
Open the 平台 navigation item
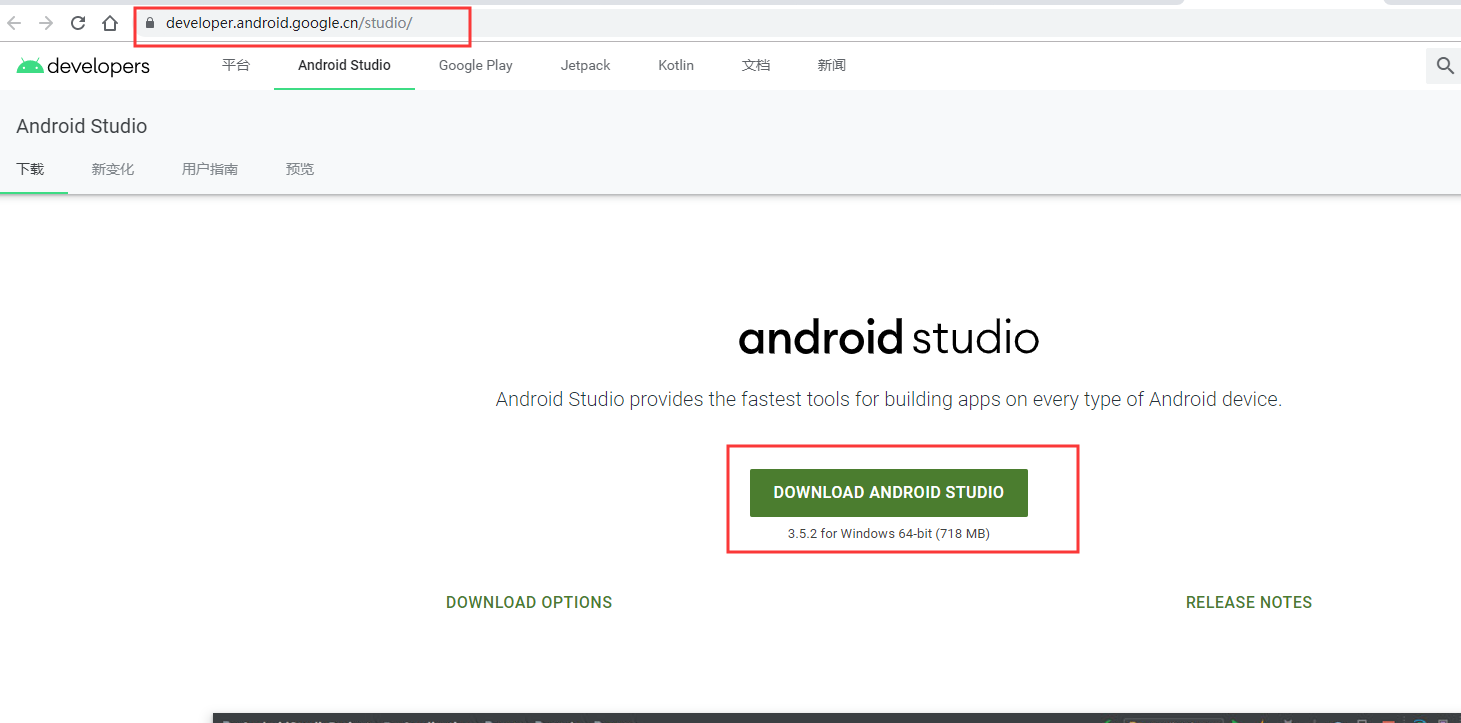click(236, 65)
